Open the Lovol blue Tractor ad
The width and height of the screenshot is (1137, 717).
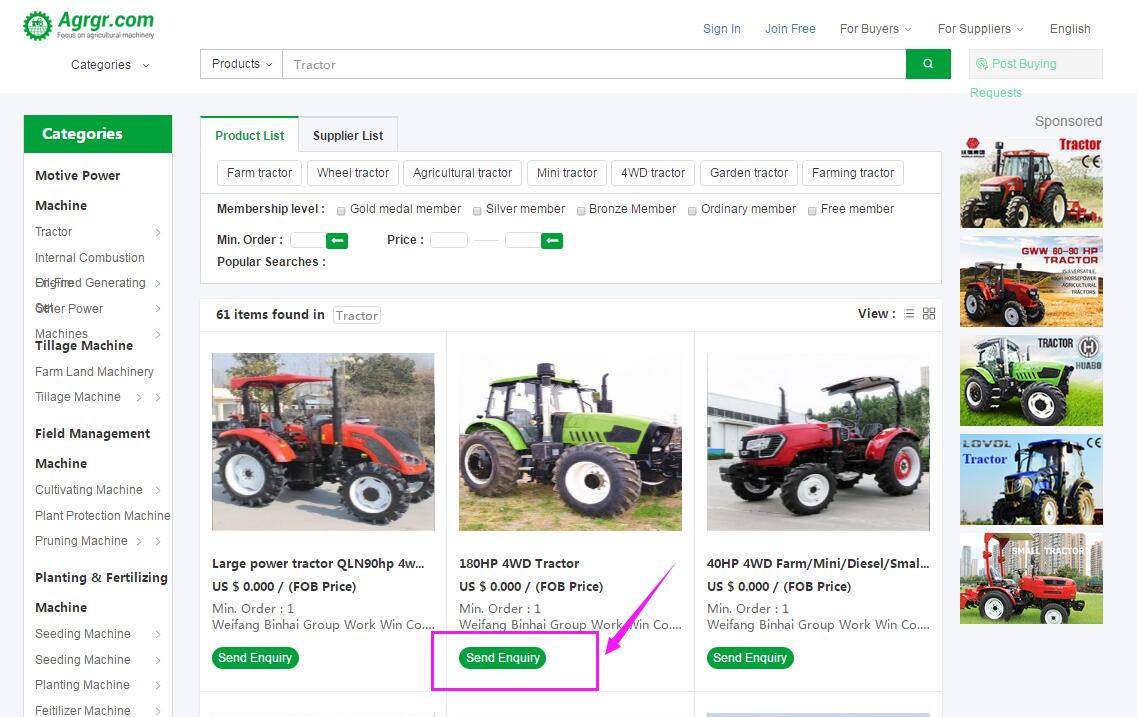tap(1031, 479)
